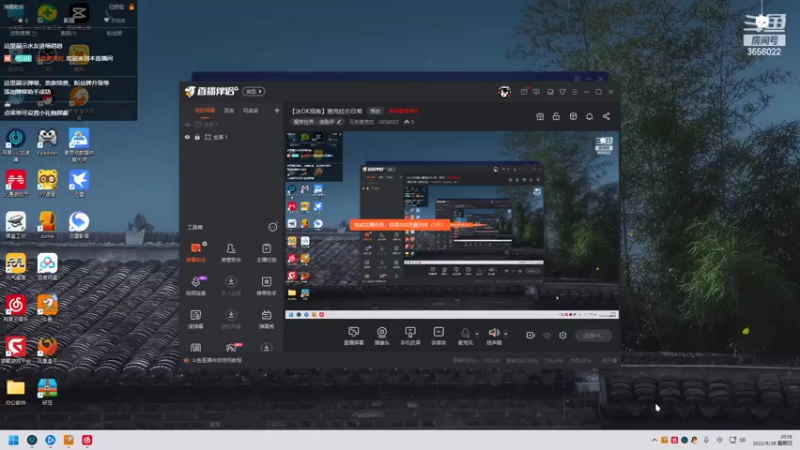The width and height of the screenshot is (800, 450).
Task: Click the orange task notification banner
Action: coord(399,224)
